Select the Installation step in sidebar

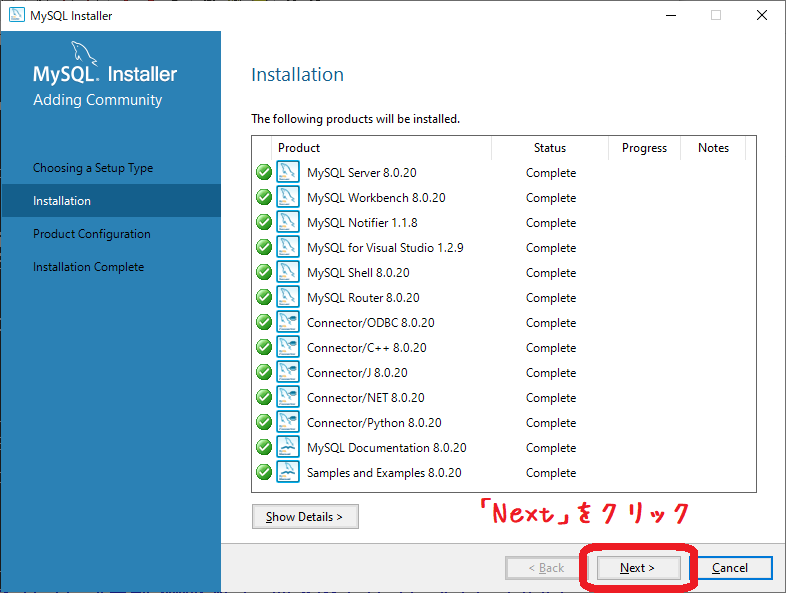tap(111, 201)
